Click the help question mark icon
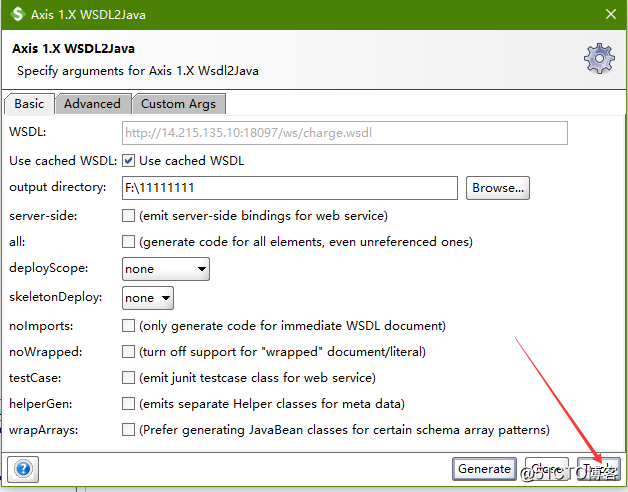This screenshot has height=492, width=628. [23, 468]
